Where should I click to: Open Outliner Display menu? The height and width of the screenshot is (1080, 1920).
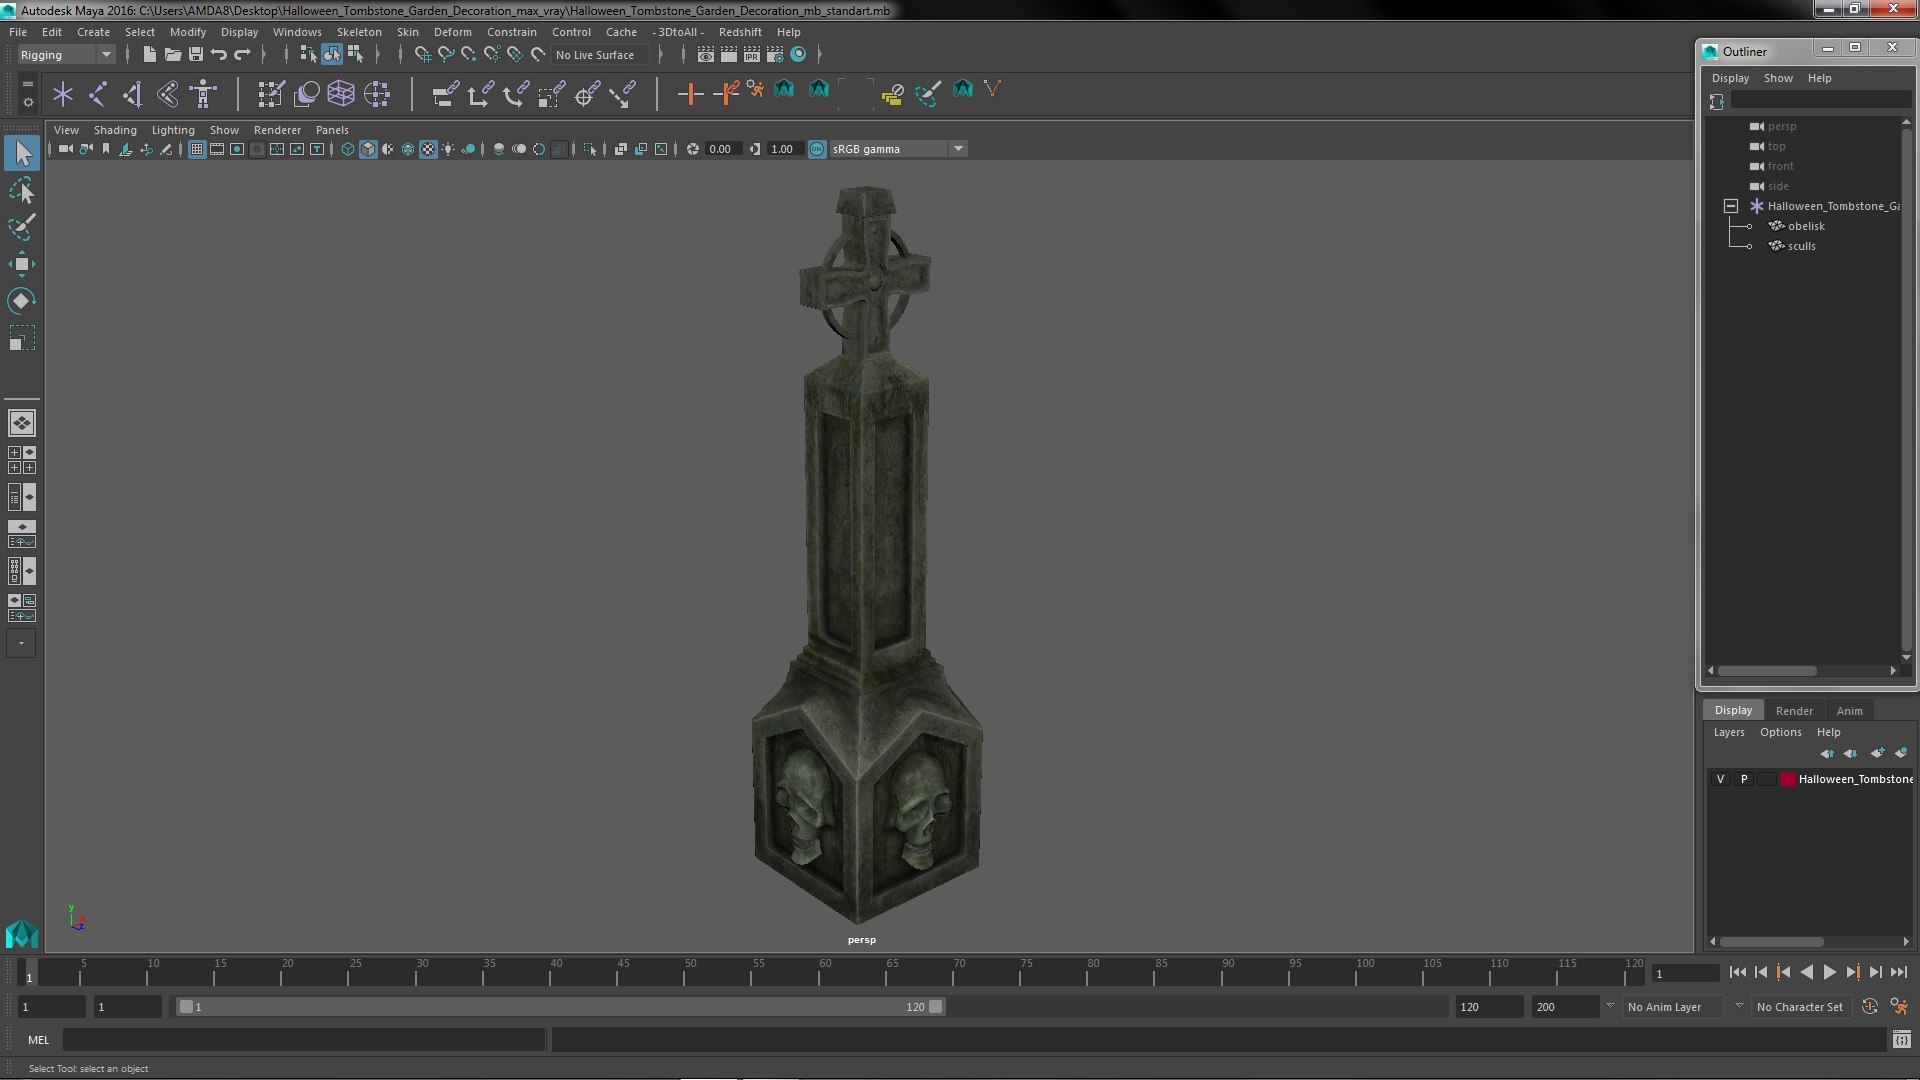1730,78
